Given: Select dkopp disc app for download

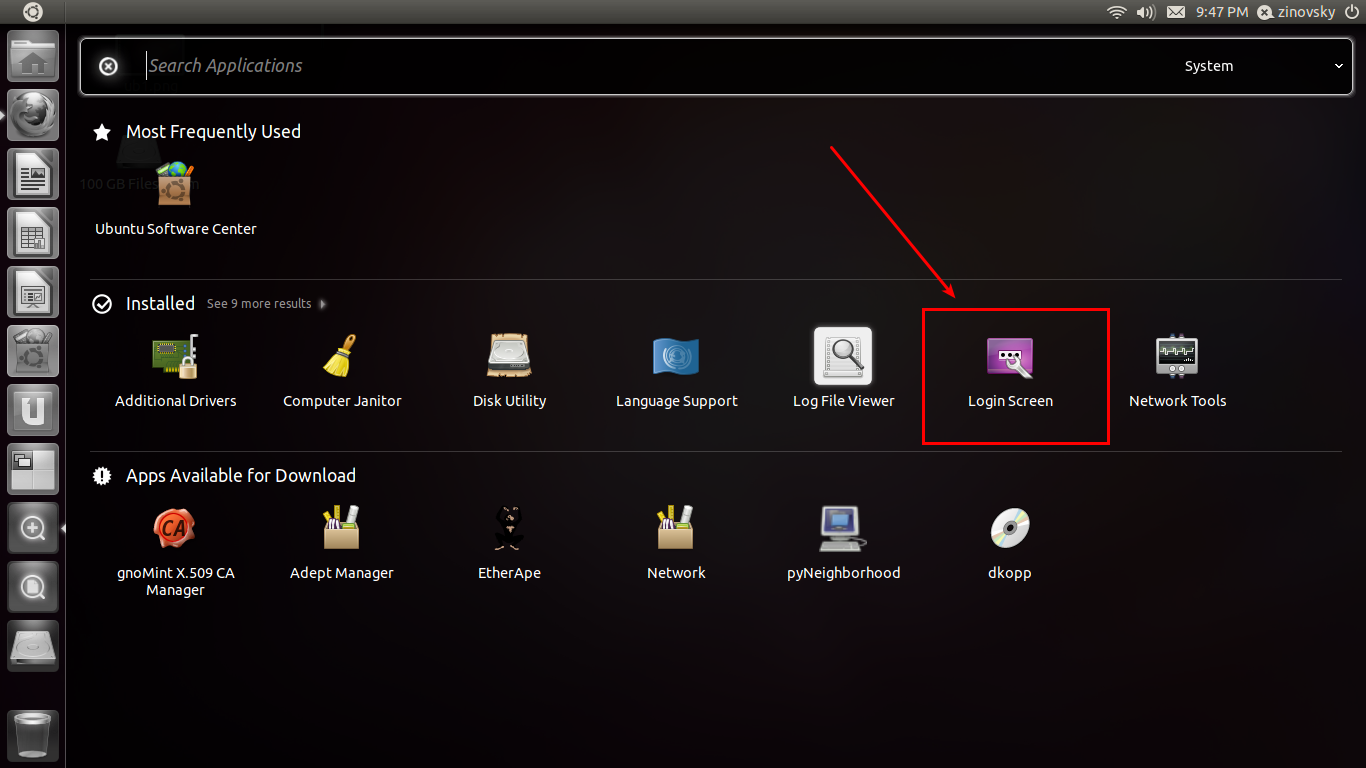Looking at the screenshot, I should point(1010,543).
